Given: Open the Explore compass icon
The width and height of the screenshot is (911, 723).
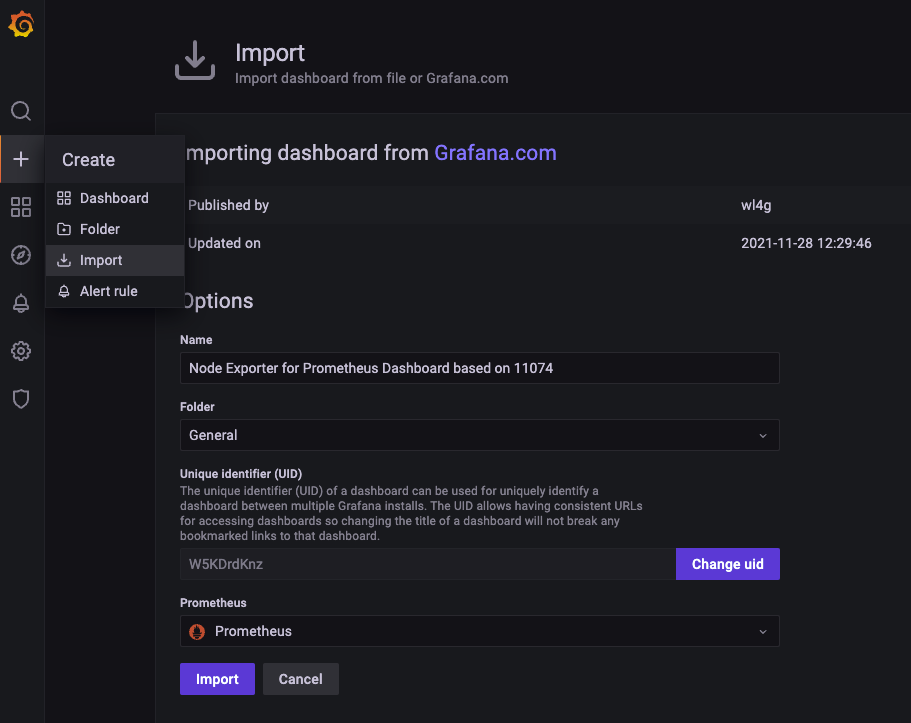Looking at the screenshot, I should tap(21, 255).
